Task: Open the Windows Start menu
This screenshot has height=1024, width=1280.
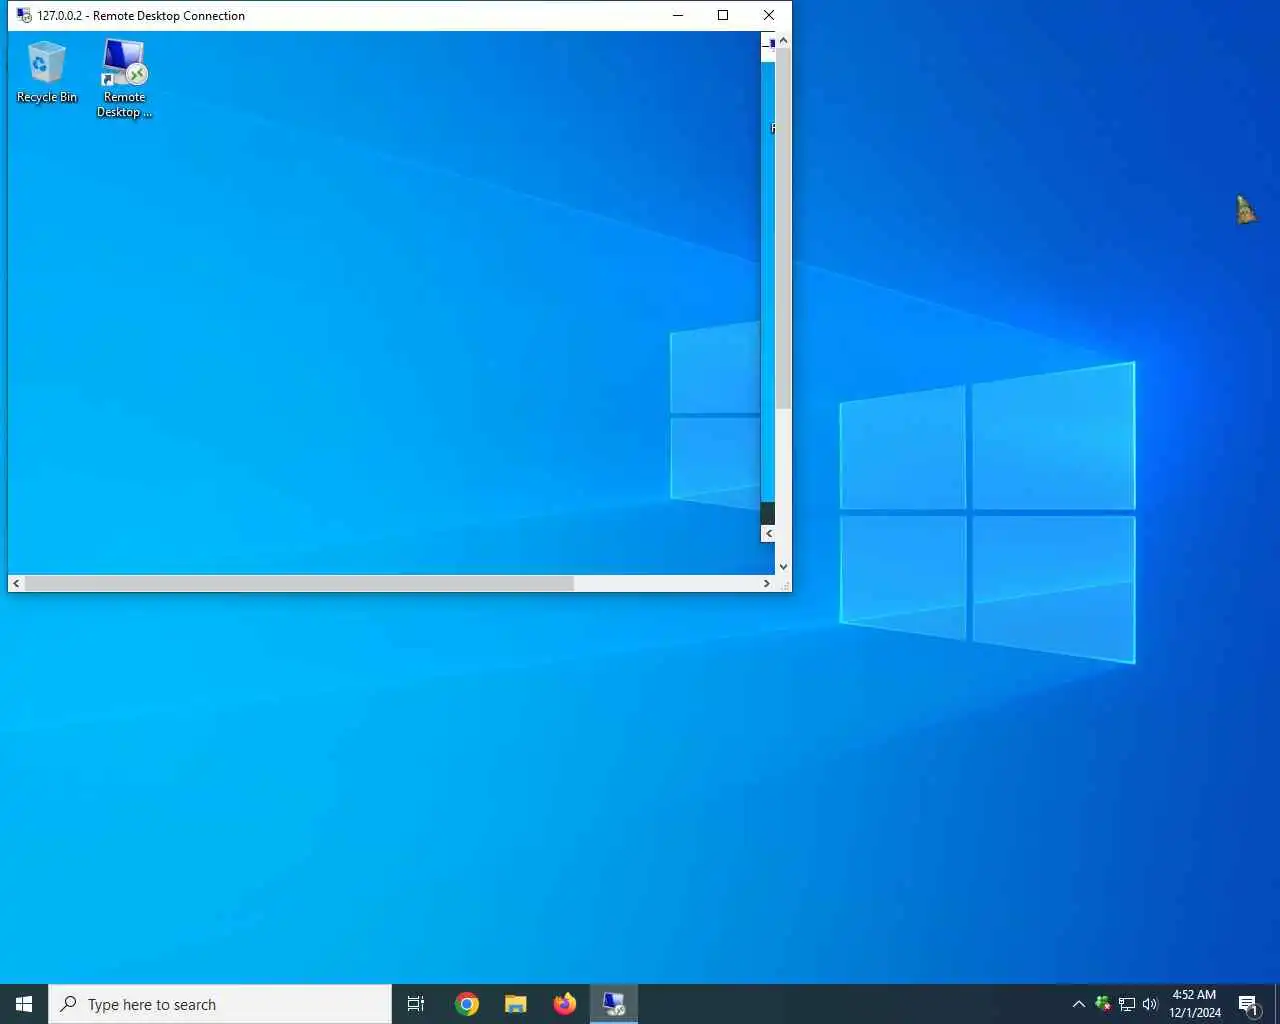Action: 24,1004
